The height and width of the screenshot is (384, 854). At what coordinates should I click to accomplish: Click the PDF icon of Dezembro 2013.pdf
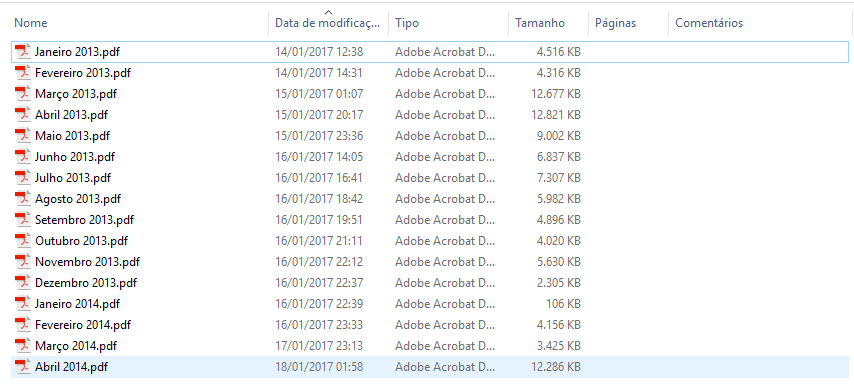pyautogui.click(x=22, y=283)
